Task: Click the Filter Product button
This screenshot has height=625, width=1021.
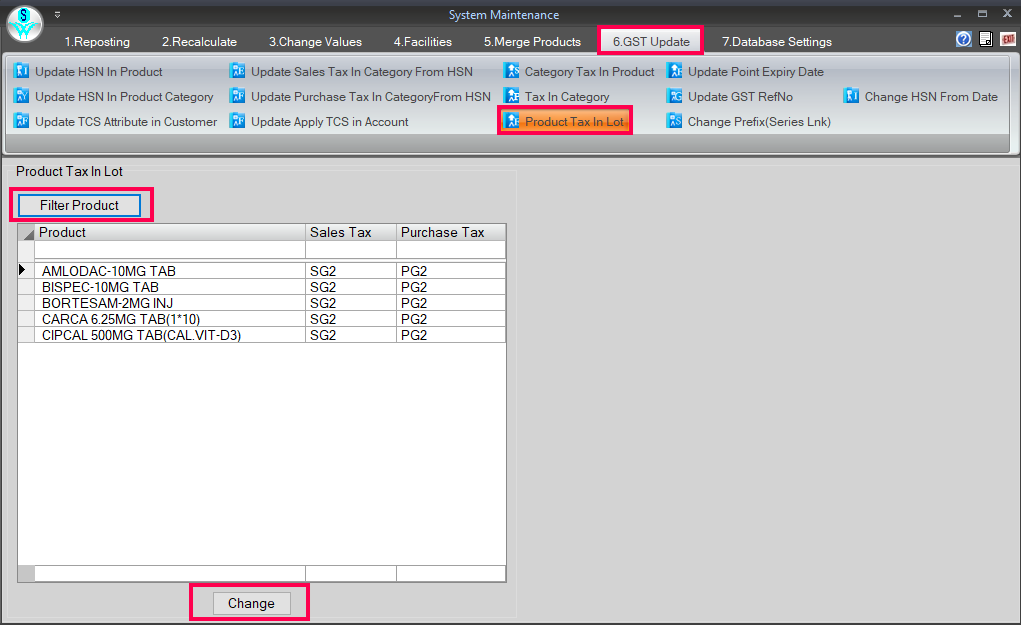Action: [79, 205]
